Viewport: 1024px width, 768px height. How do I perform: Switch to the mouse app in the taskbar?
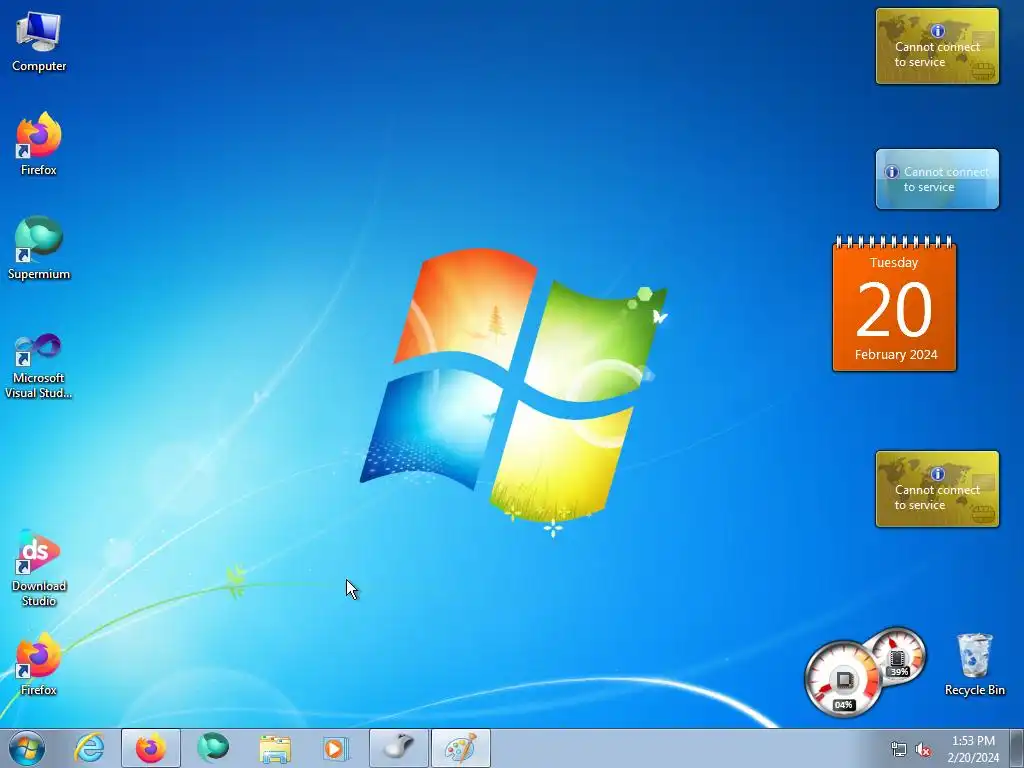399,748
